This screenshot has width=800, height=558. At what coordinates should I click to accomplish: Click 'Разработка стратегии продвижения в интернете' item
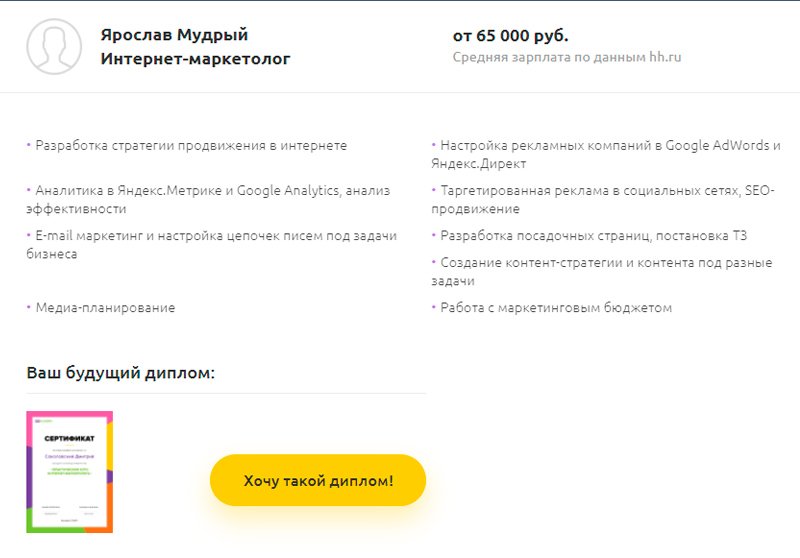point(187,146)
